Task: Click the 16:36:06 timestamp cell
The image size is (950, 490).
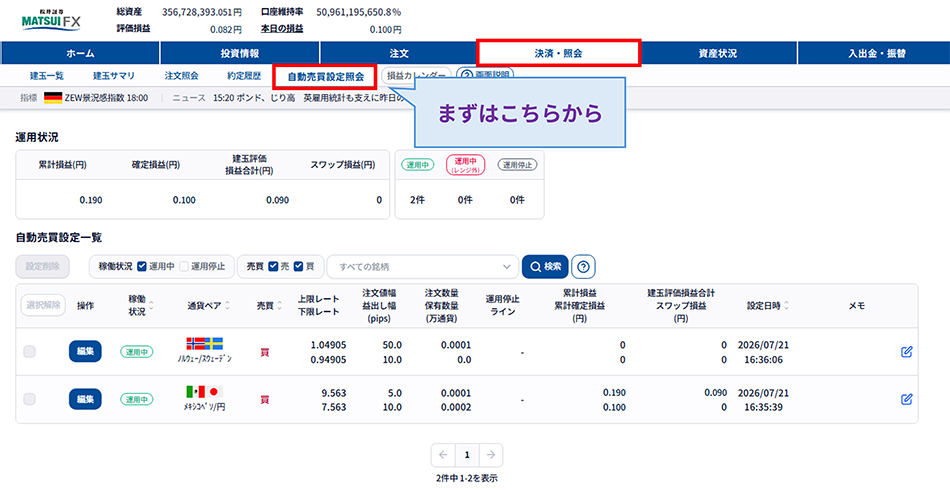Action: [x=763, y=360]
